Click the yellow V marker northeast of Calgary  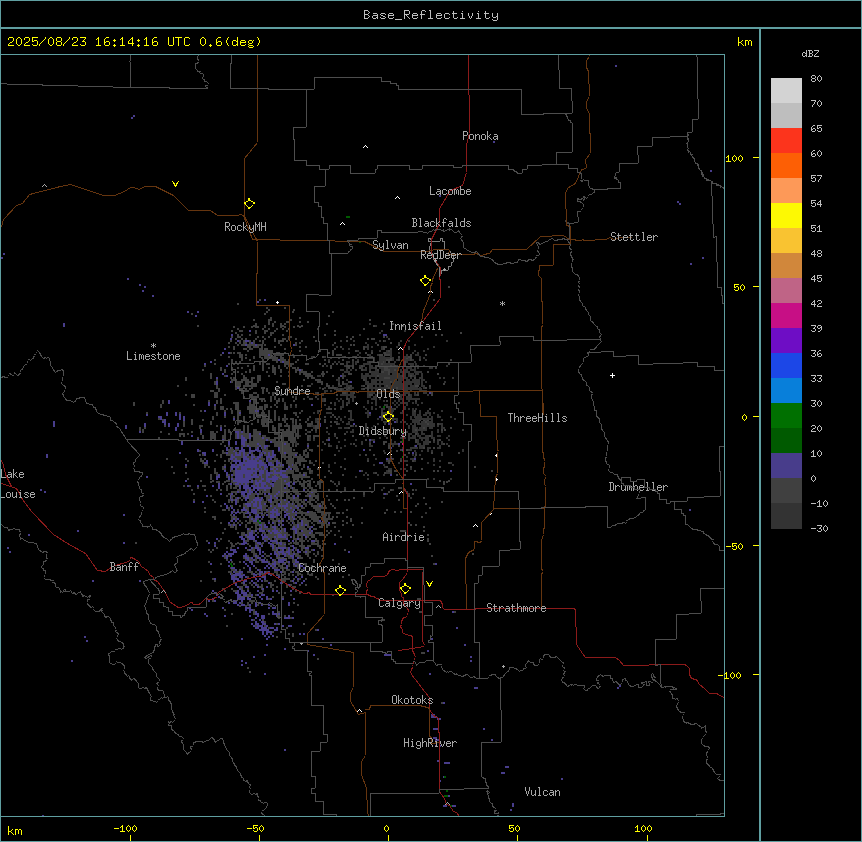[429, 584]
